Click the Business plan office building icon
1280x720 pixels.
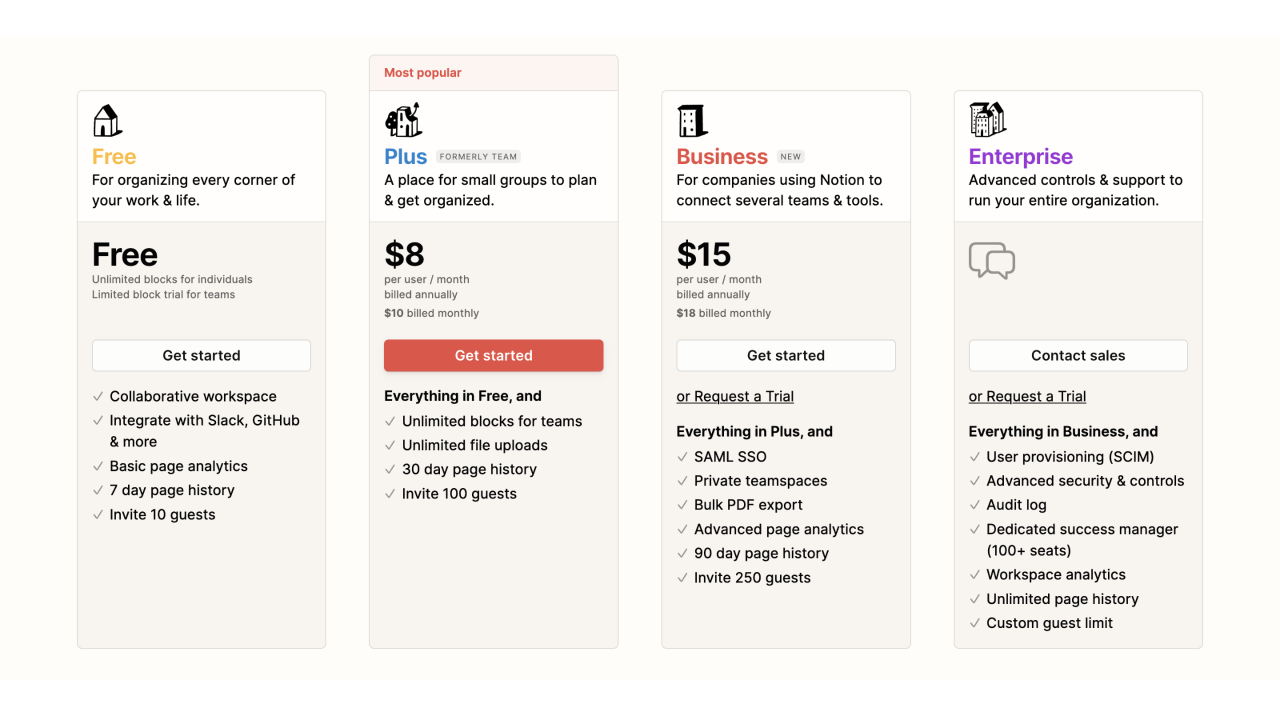click(x=692, y=121)
